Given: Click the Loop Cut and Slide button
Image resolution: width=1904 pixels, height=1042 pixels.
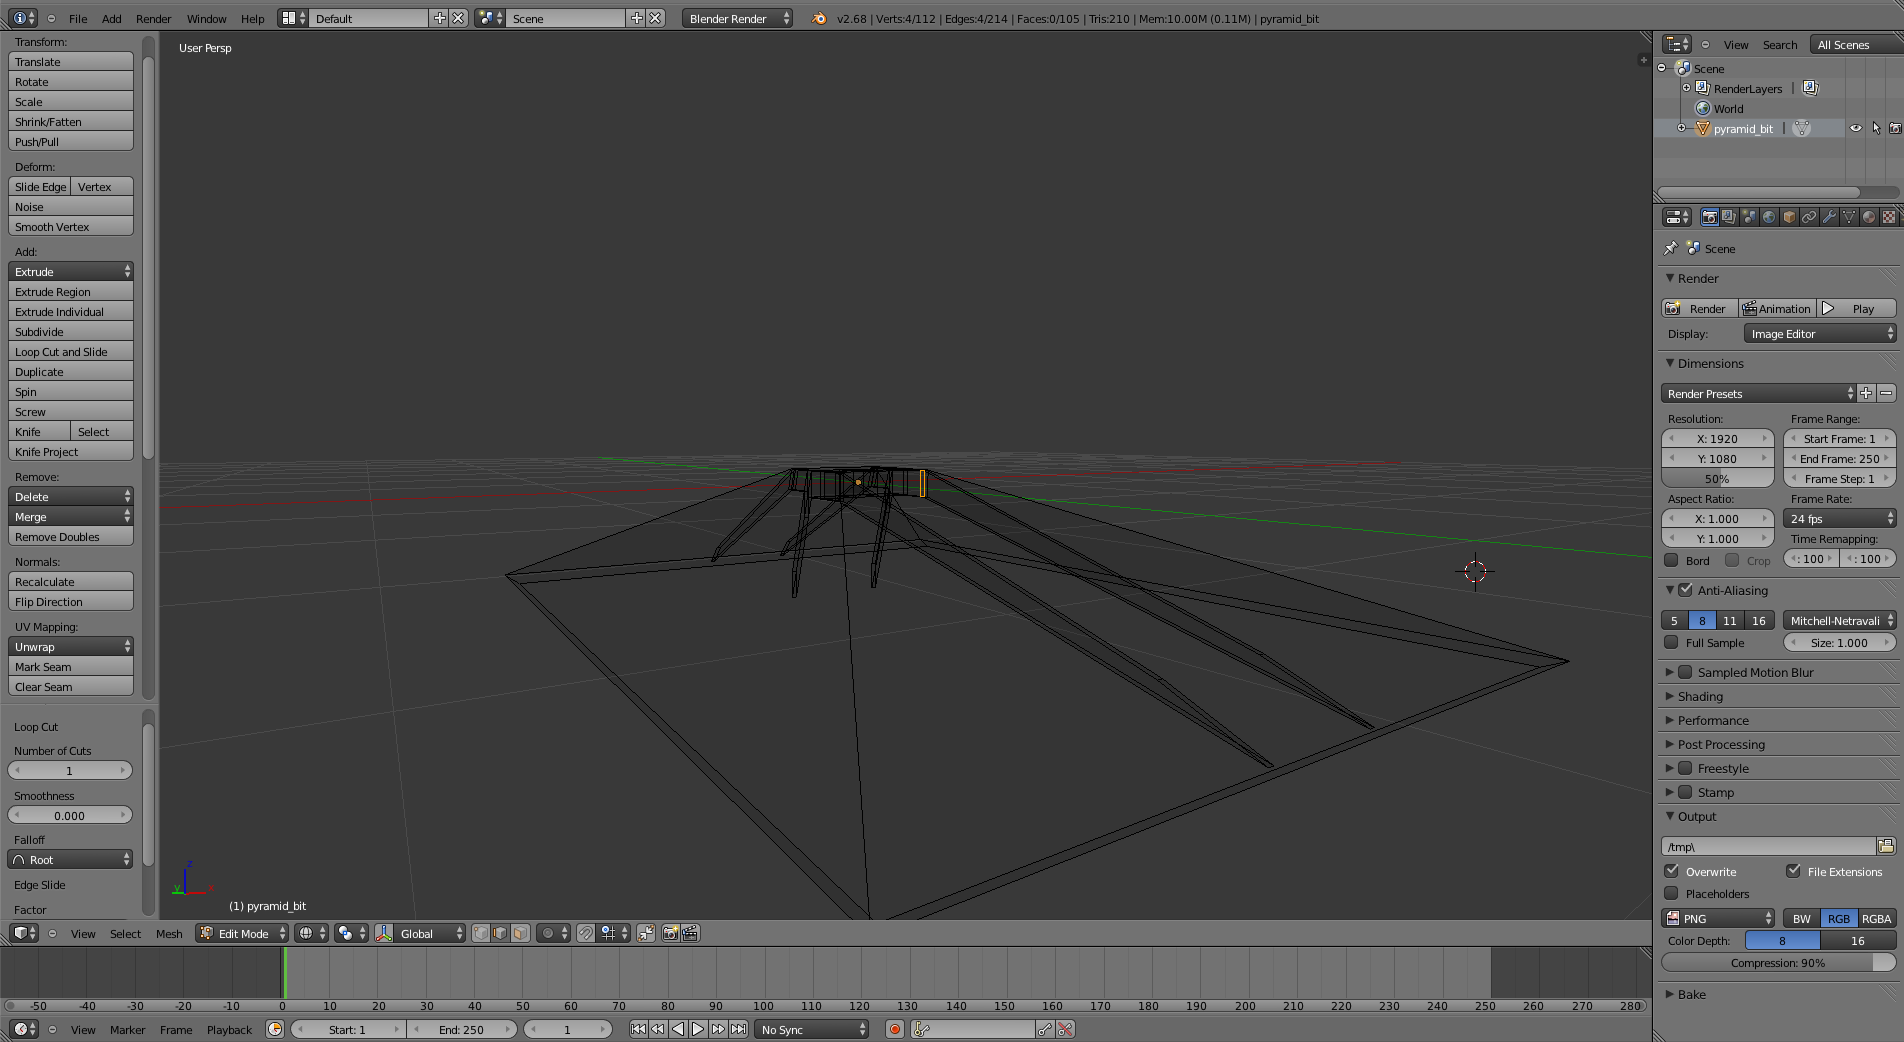Looking at the screenshot, I should click(x=70, y=352).
